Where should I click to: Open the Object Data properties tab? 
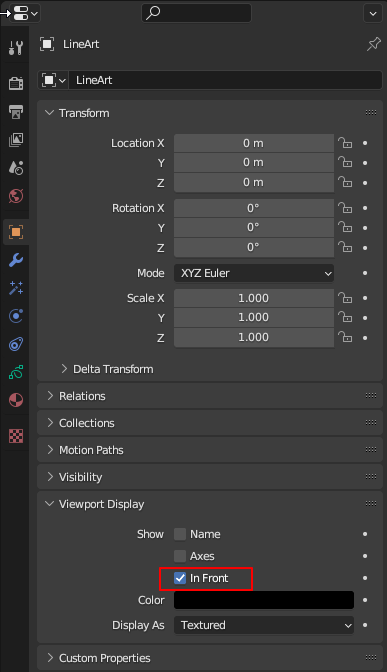[x=16, y=372]
